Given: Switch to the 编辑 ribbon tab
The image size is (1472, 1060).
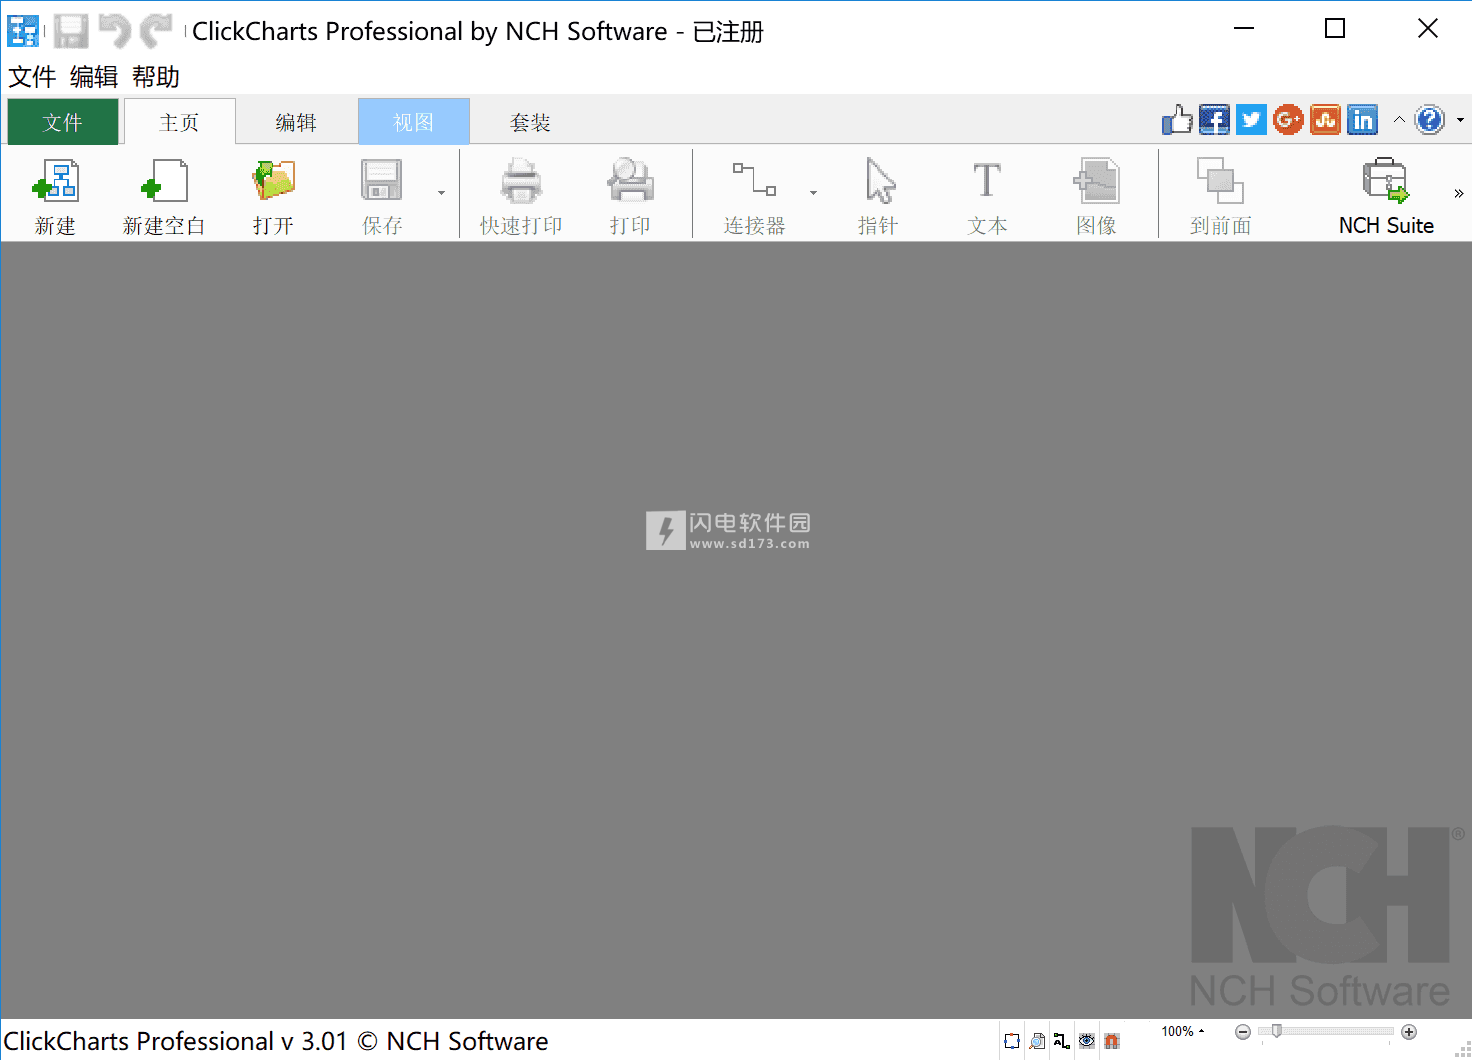Looking at the screenshot, I should (296, 122).
